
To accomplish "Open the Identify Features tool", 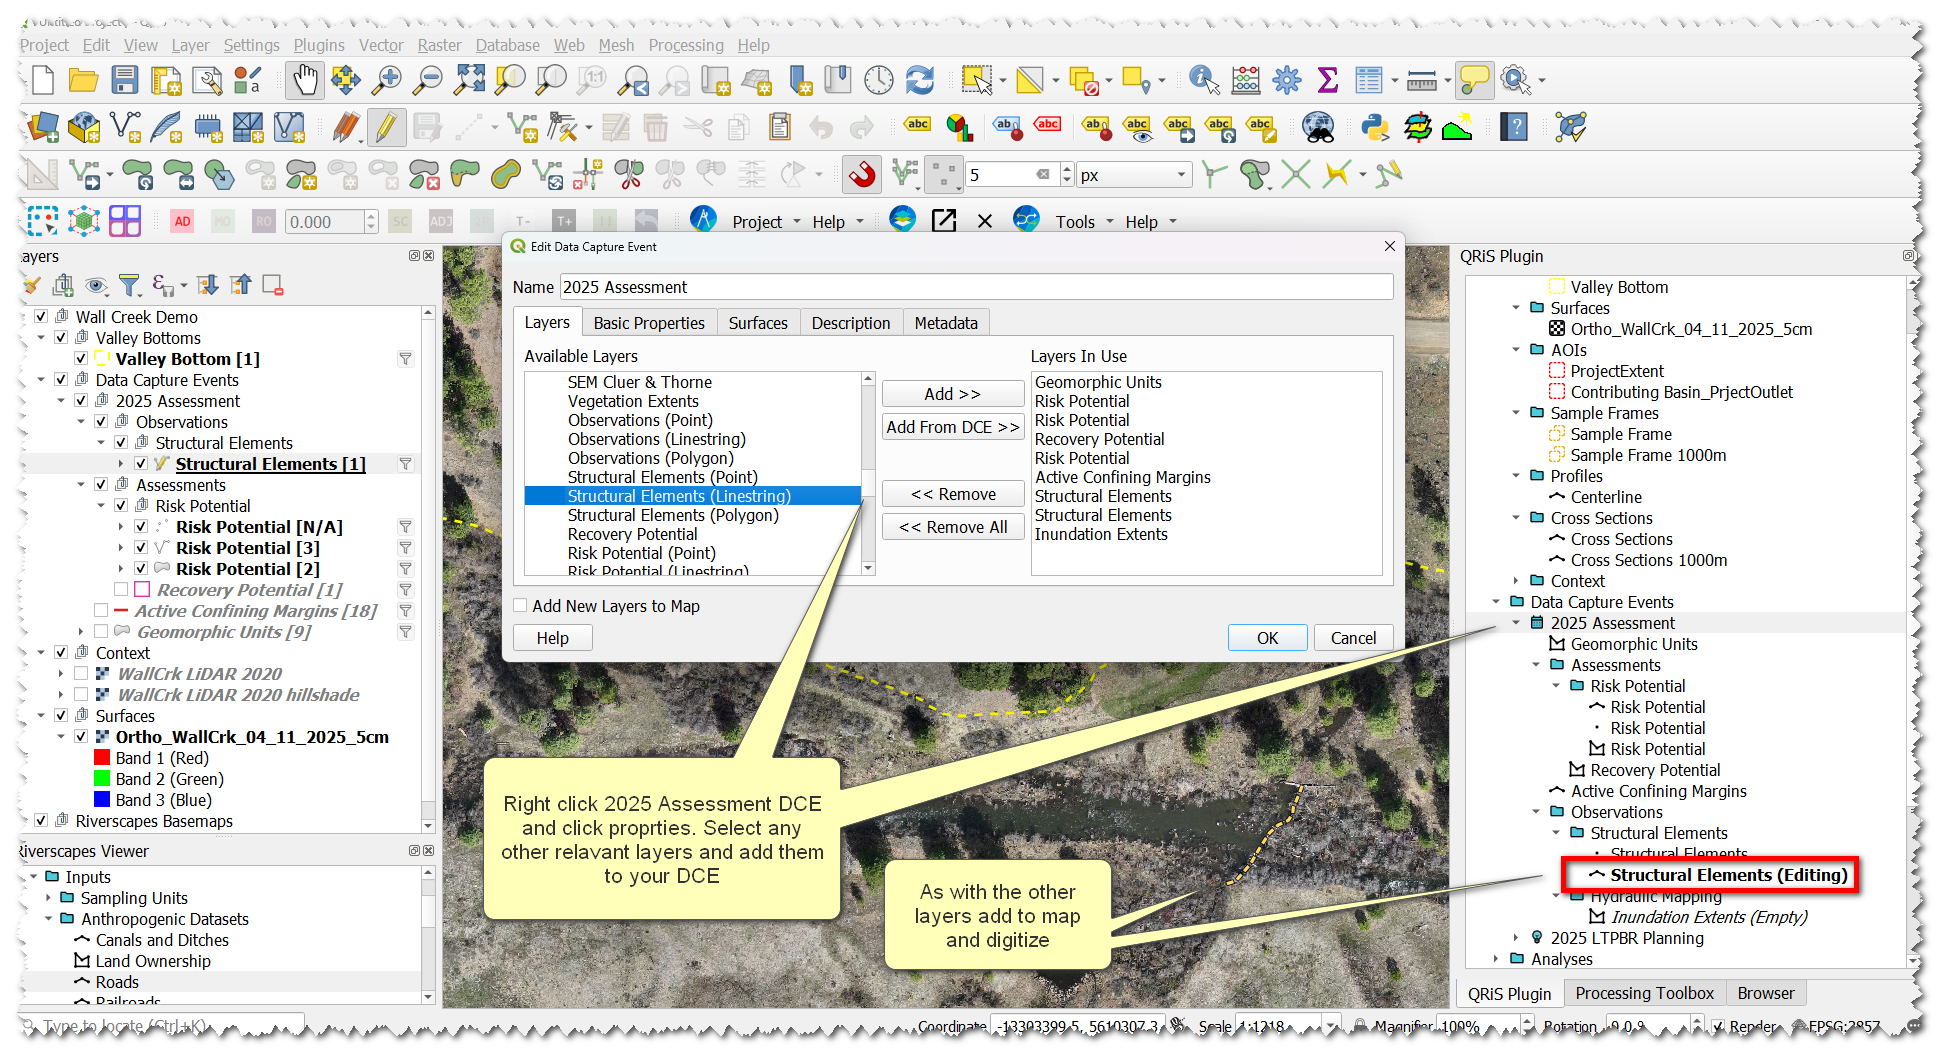I will 1204,80.
